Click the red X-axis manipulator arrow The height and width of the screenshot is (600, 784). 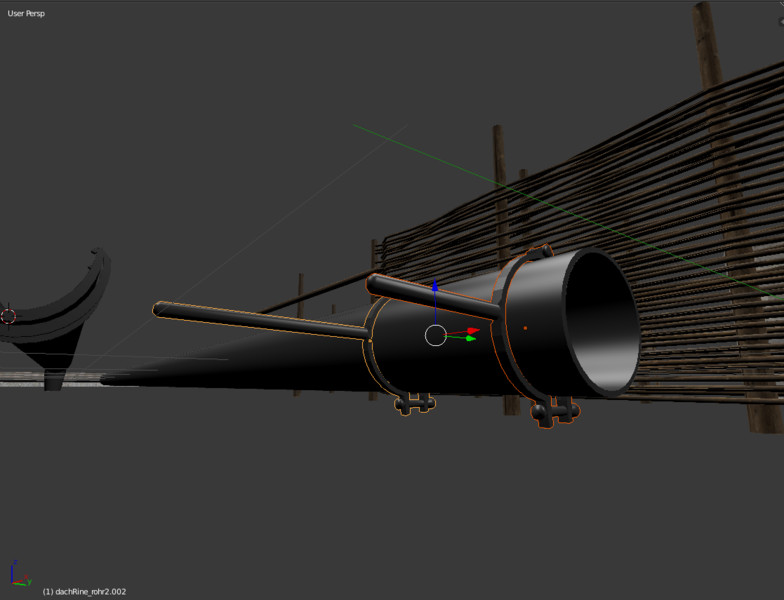pyautogui.click(x=473, y=331)
